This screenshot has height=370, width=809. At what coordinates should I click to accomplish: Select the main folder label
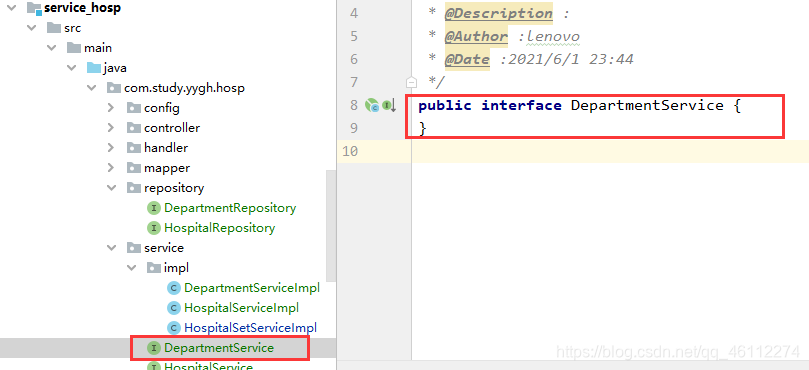point(98,48)
